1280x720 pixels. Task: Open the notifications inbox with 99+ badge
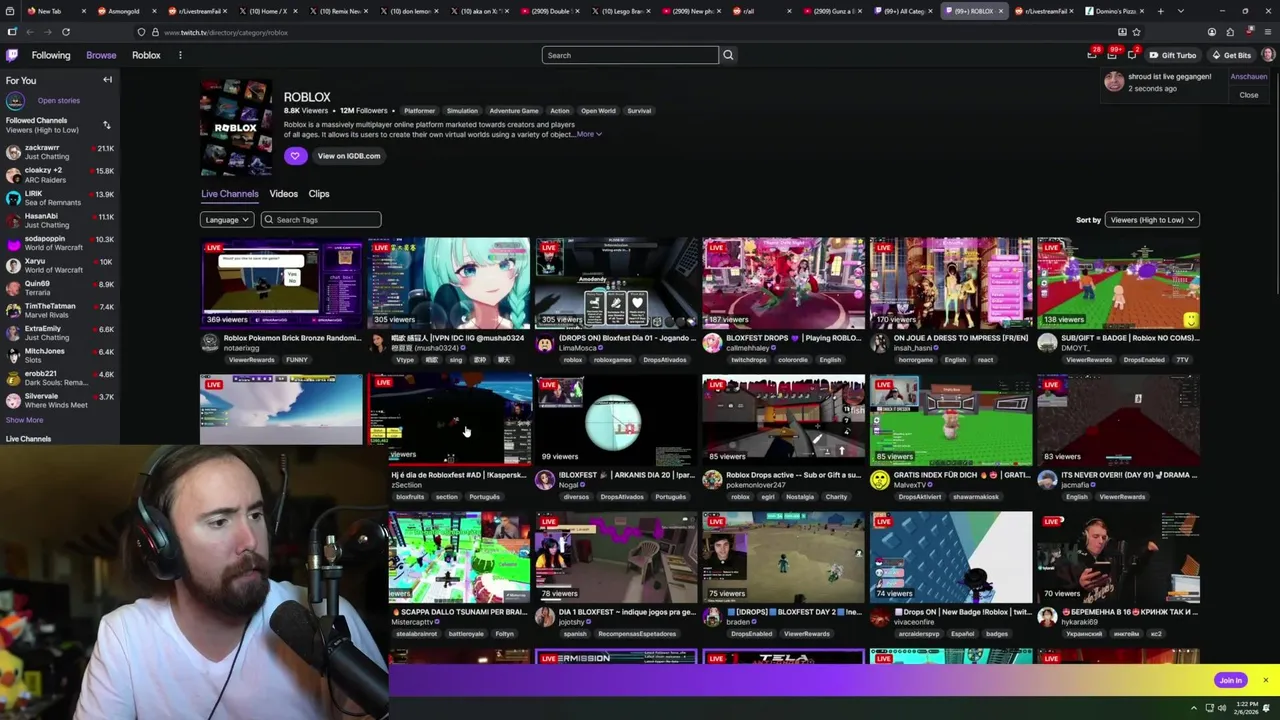tap(1112, 55)
